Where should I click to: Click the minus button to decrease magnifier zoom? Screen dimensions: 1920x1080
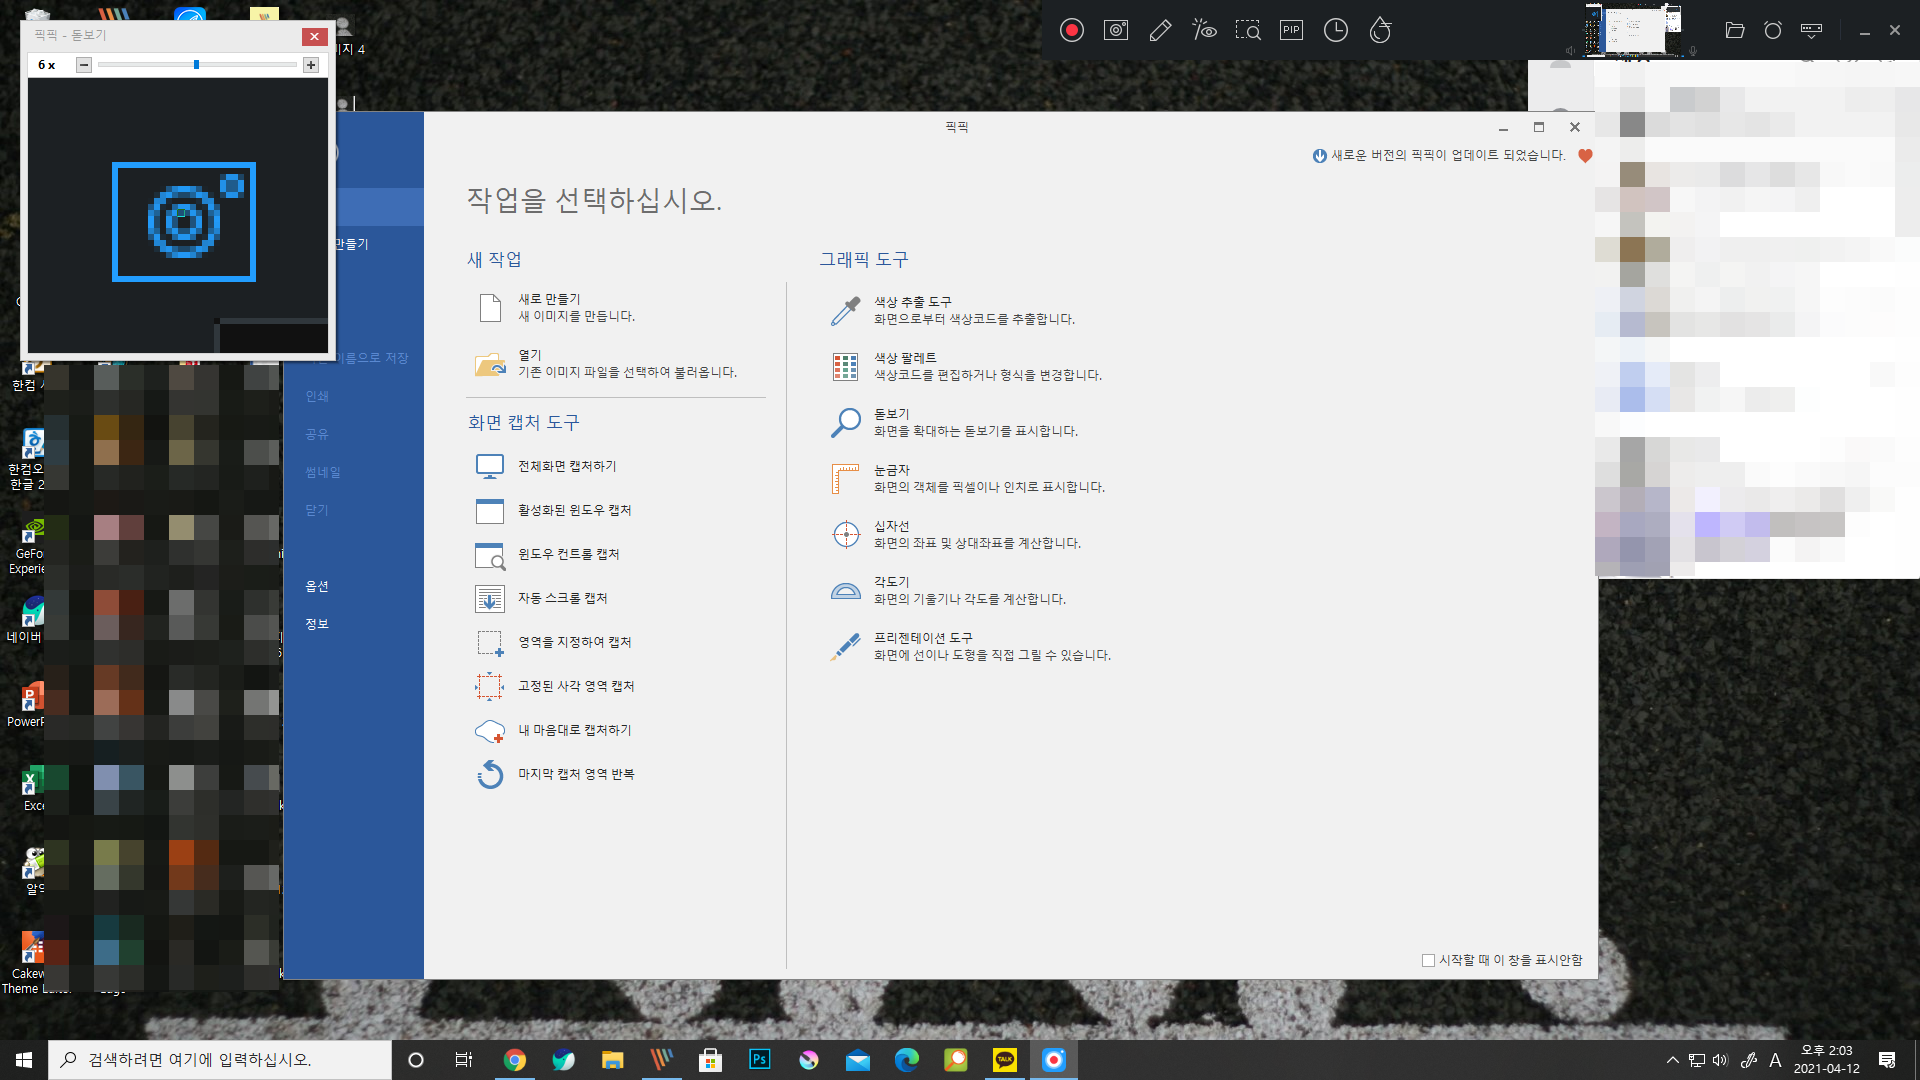click(x=84, y=65)
